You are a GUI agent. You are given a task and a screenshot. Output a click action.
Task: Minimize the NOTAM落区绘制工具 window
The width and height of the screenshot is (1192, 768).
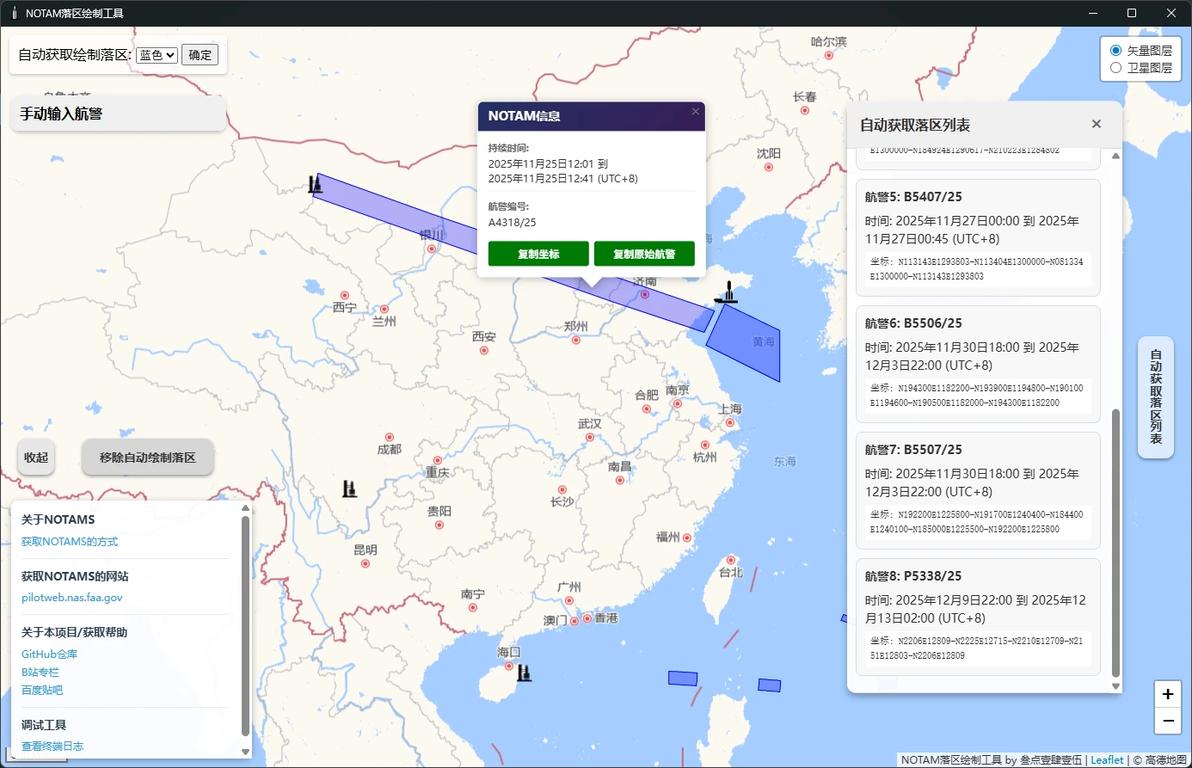[1092, 13]
